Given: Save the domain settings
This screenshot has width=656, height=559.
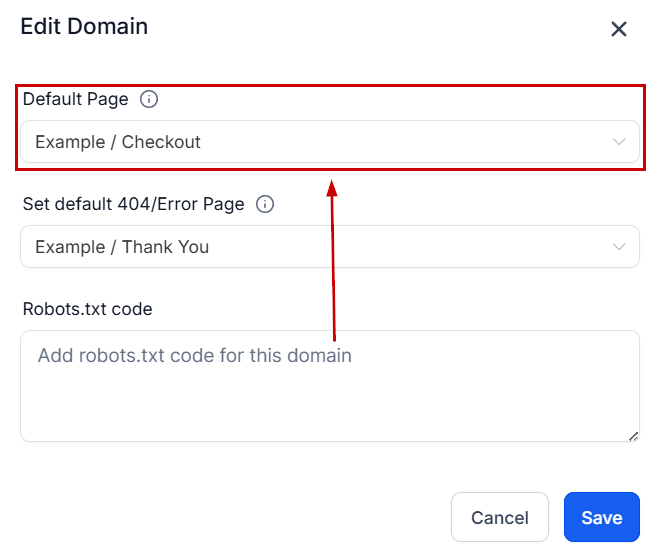Looking at the screenshot, I should [x=601, y=517].
